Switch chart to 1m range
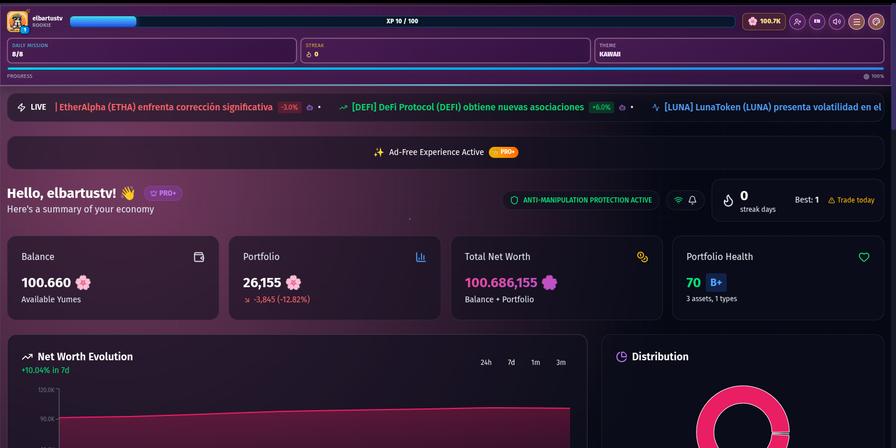The image size is (896, 448). click(x=536, y=363)
